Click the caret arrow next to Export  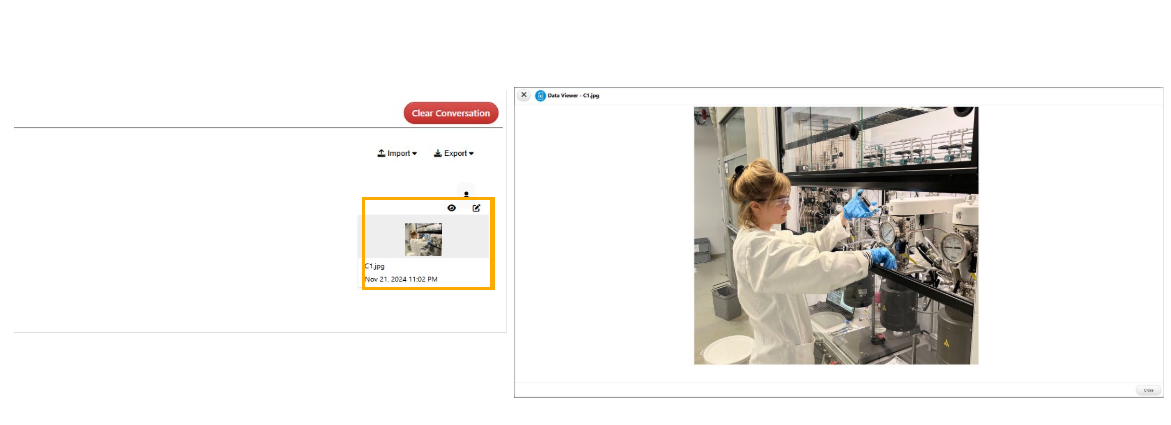coord(470,154)
